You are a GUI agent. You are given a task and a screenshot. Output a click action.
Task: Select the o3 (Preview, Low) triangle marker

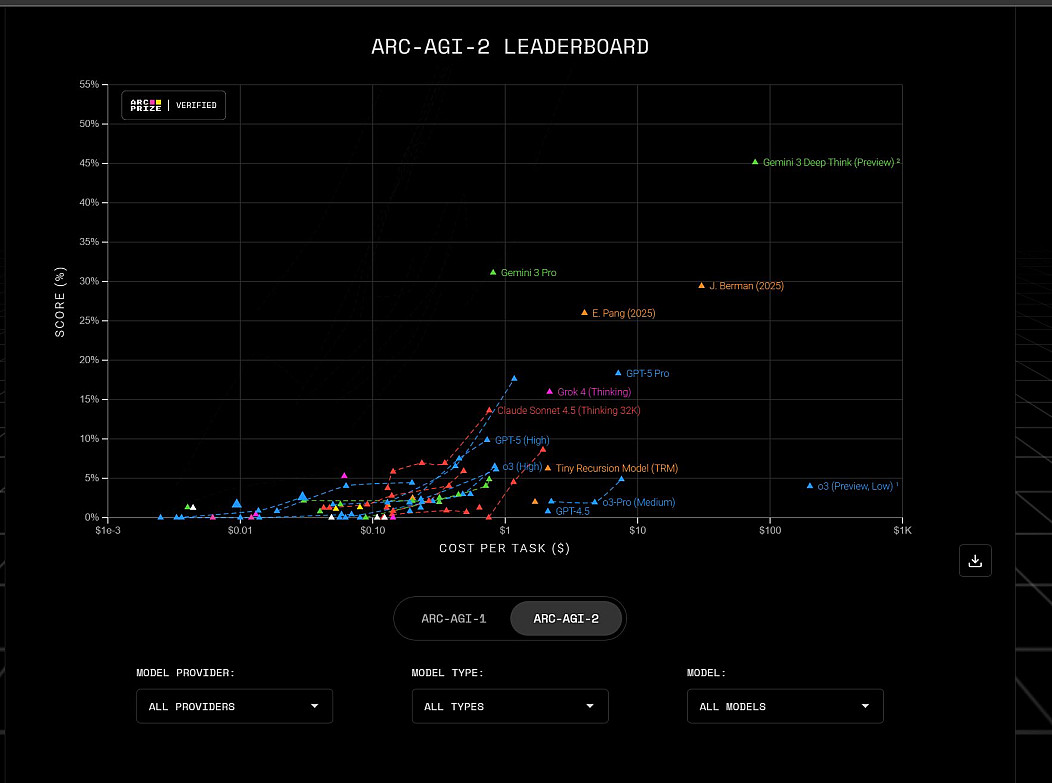coord(810,486)
